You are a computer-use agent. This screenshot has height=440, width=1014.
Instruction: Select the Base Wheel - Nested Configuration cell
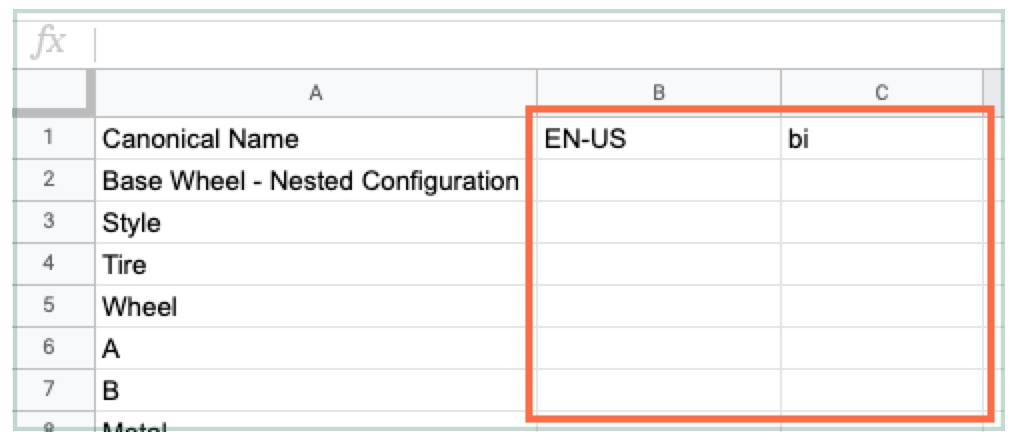[316, 181]
